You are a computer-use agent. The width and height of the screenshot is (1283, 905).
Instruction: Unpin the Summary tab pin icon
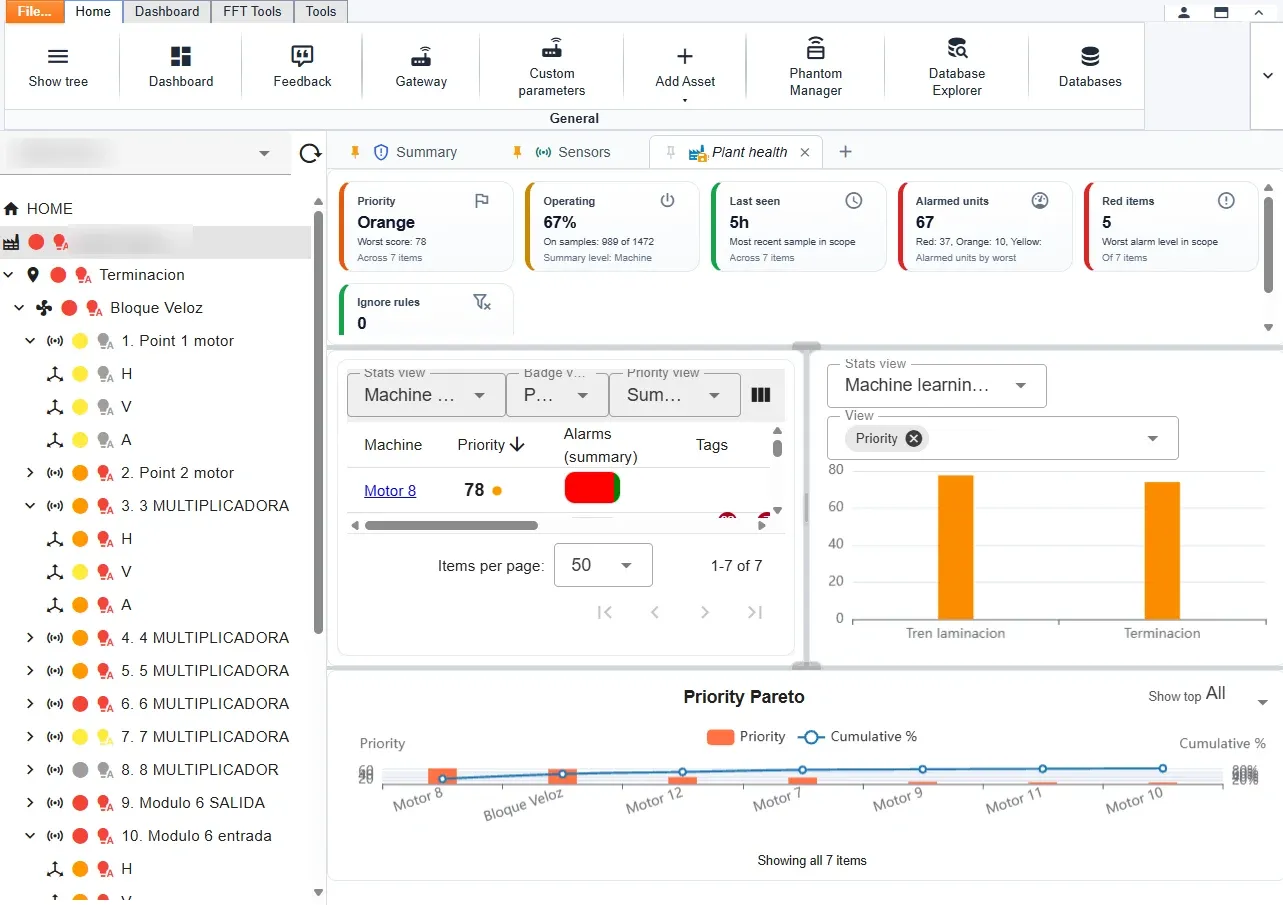pos(355,152)
